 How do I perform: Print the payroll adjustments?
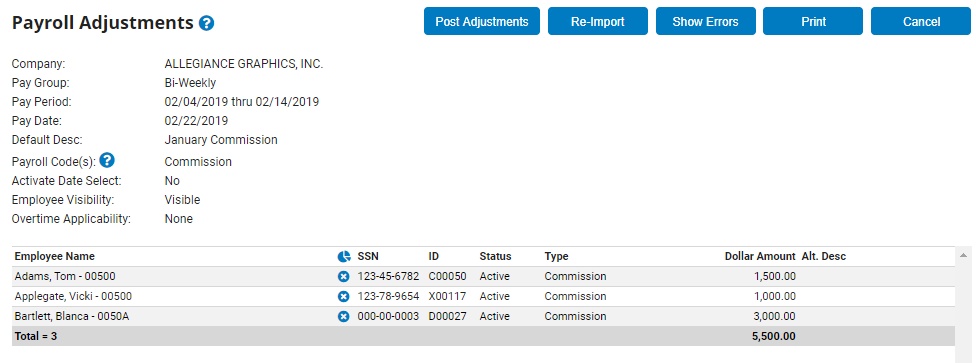coord(813,21)
